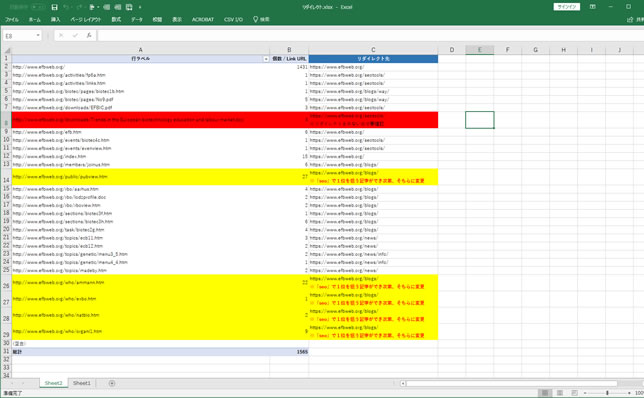Click the selected cell E8
Screen dimensions: 644x398
pyautogui.click(x=479, y=120)
